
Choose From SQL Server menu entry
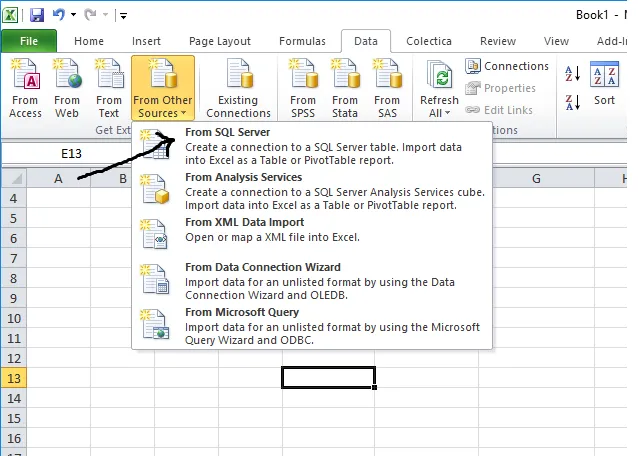(312, 145)
